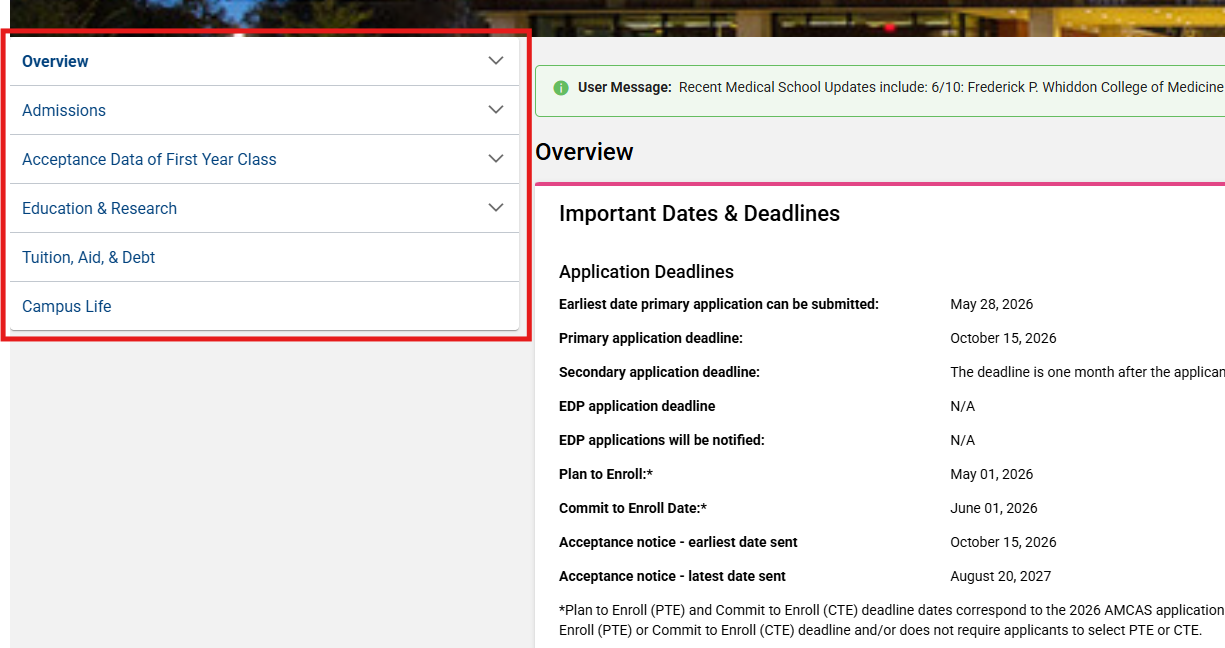
Task: Click the main Overview page heading
Action: [x=584, y=152]
